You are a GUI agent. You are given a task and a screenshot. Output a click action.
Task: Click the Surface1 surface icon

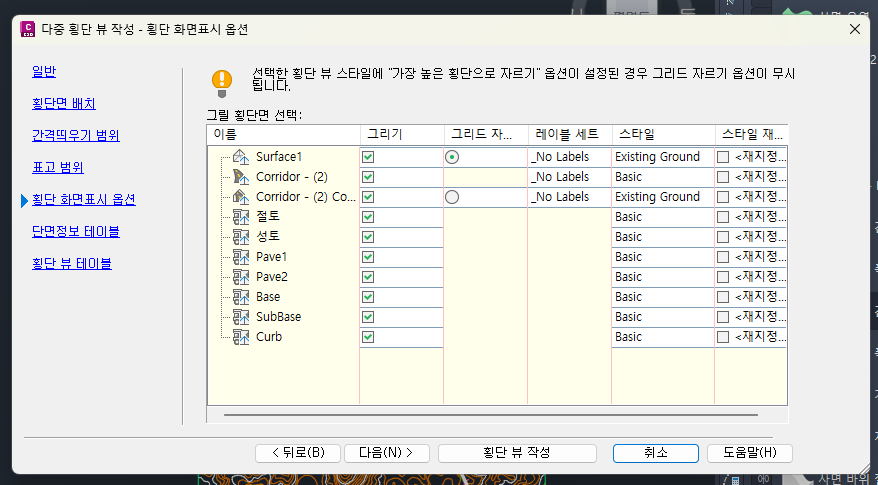[x=240, y=157]
